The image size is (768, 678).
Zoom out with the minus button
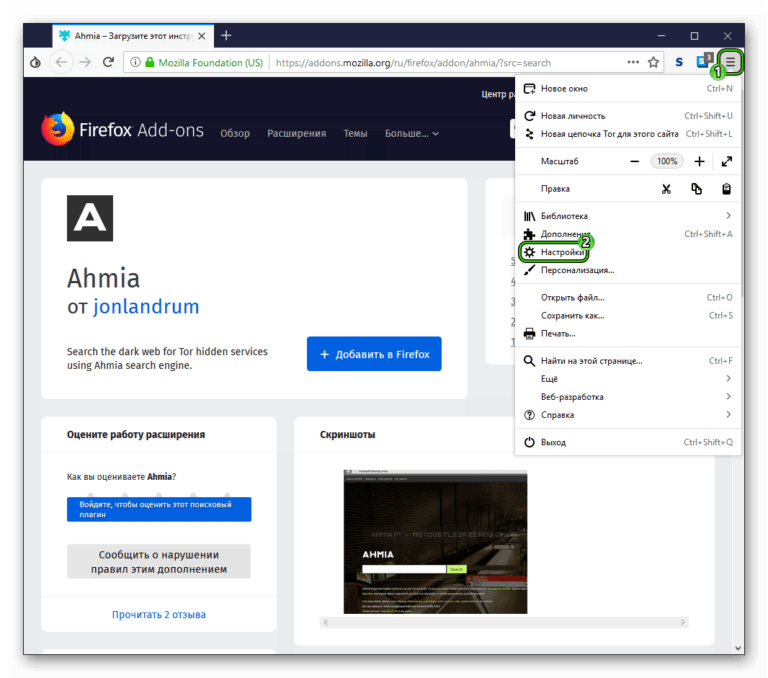click(635, 161)
